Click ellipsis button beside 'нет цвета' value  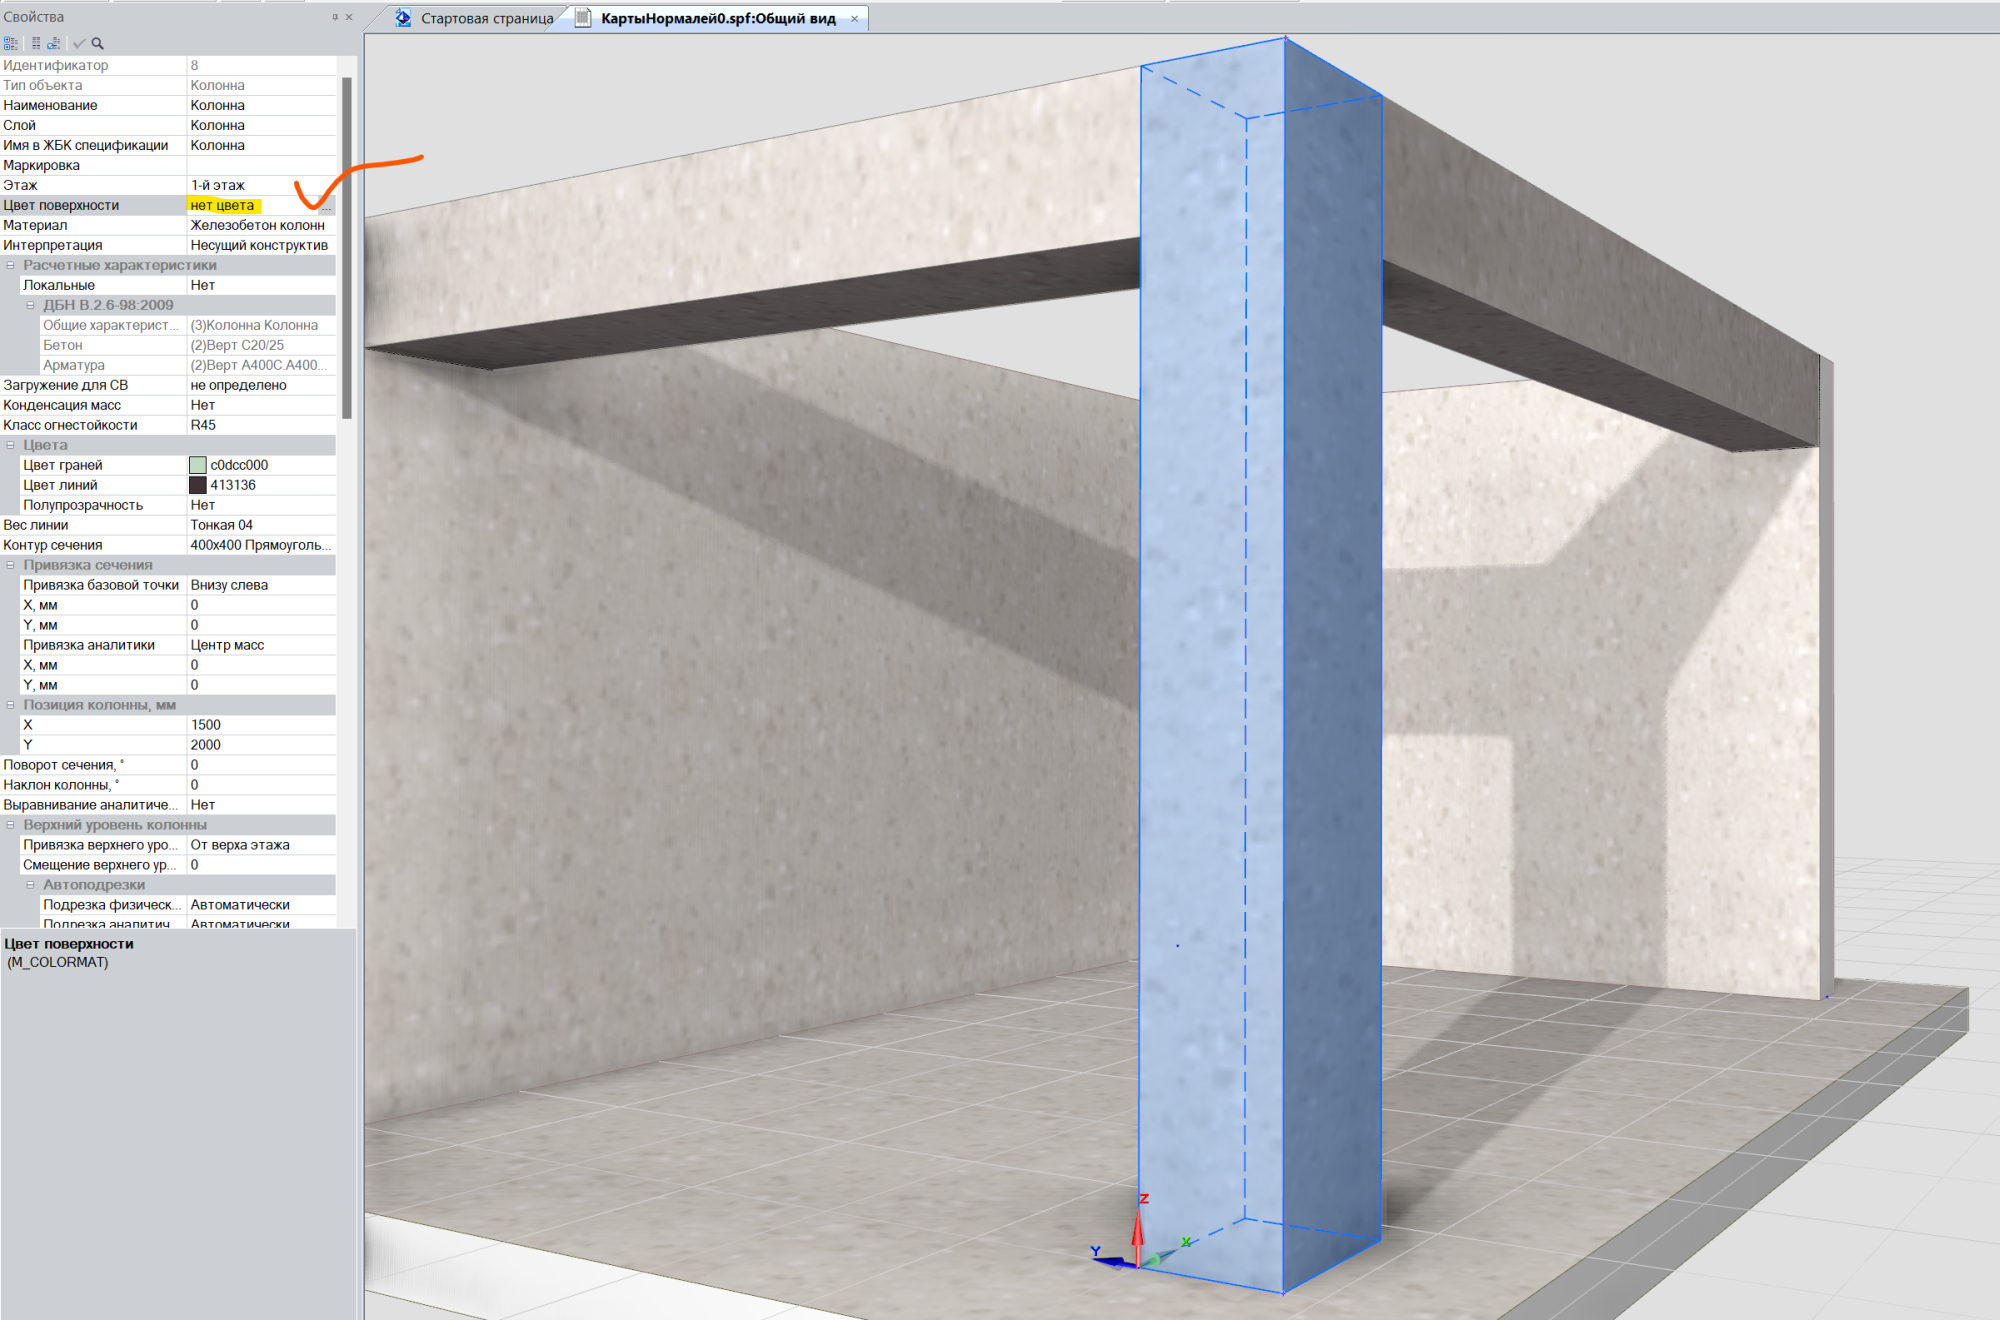326,206
